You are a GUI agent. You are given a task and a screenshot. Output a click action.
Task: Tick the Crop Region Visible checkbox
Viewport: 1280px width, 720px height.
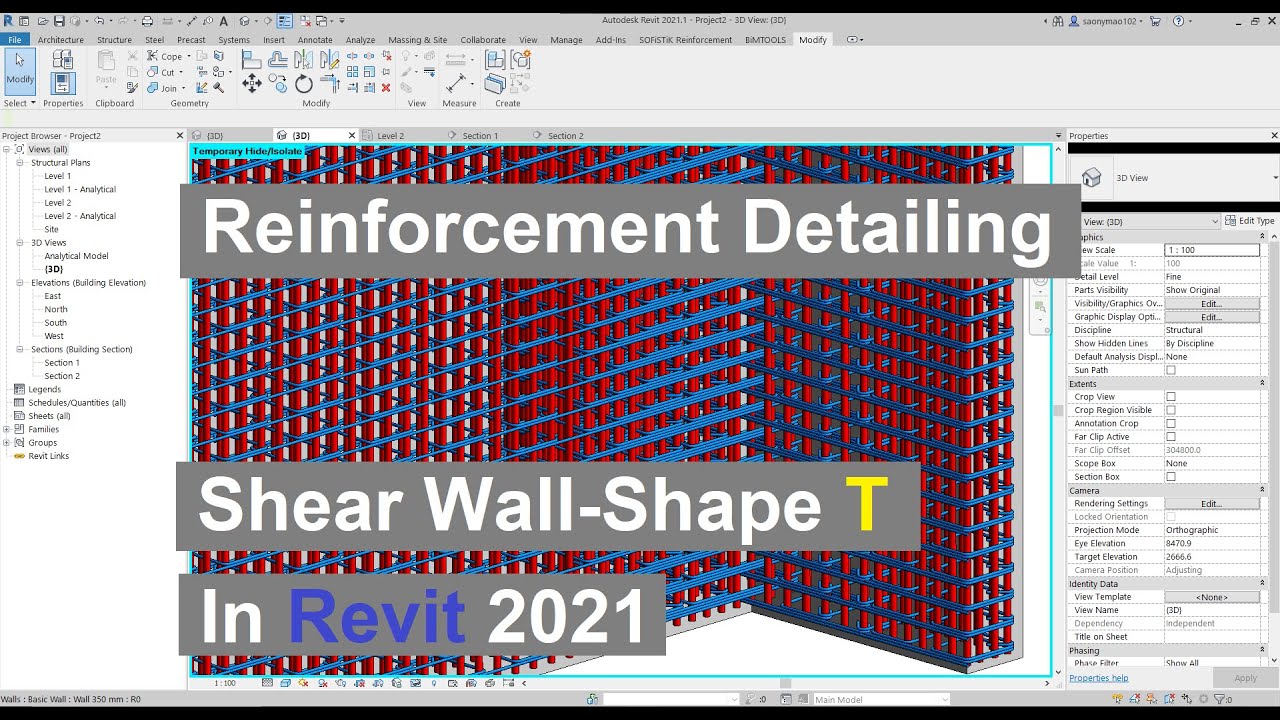coord(1171,410)
